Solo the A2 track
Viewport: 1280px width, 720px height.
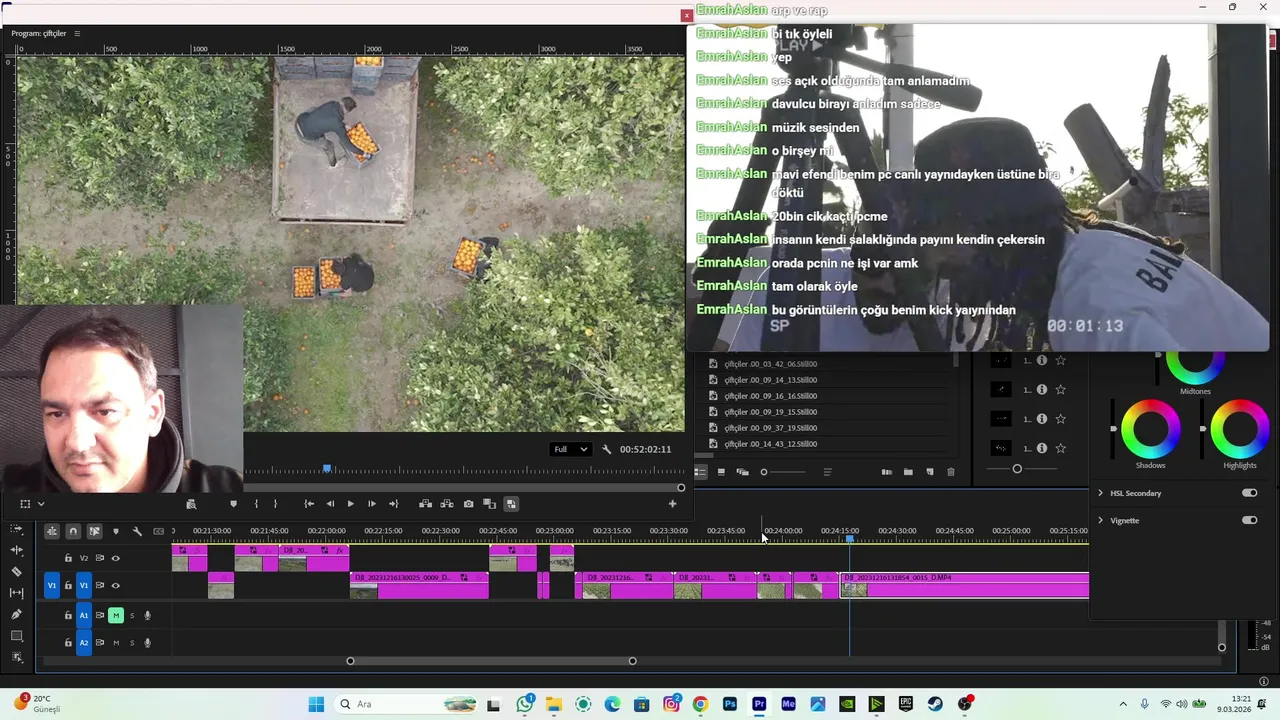[132, 643]
